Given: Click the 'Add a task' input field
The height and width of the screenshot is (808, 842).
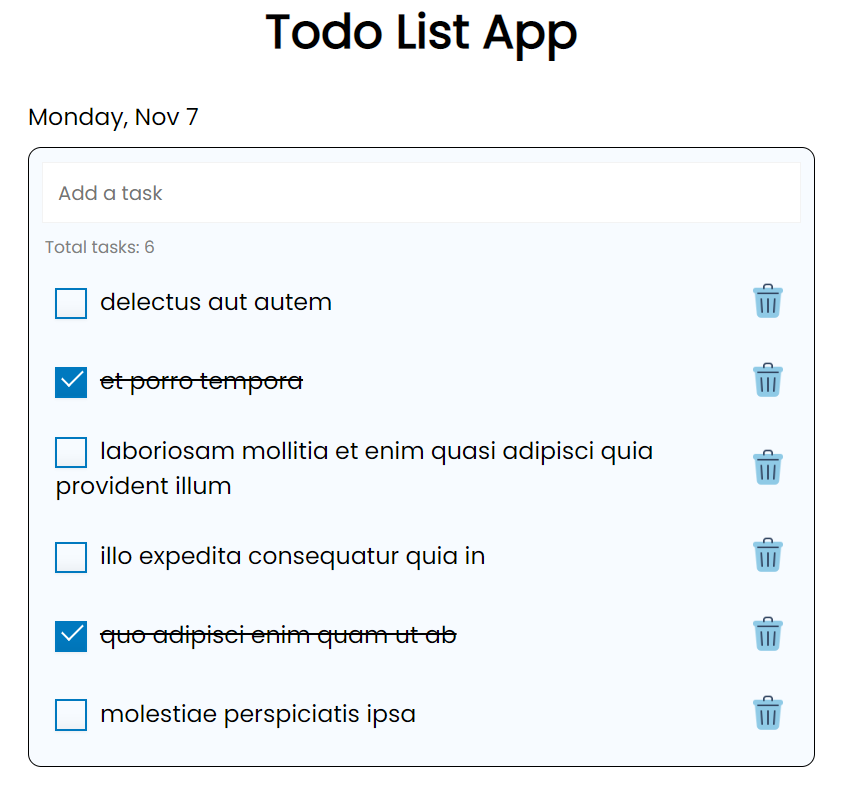Looking at the screenshot, I should coord(420,192).
